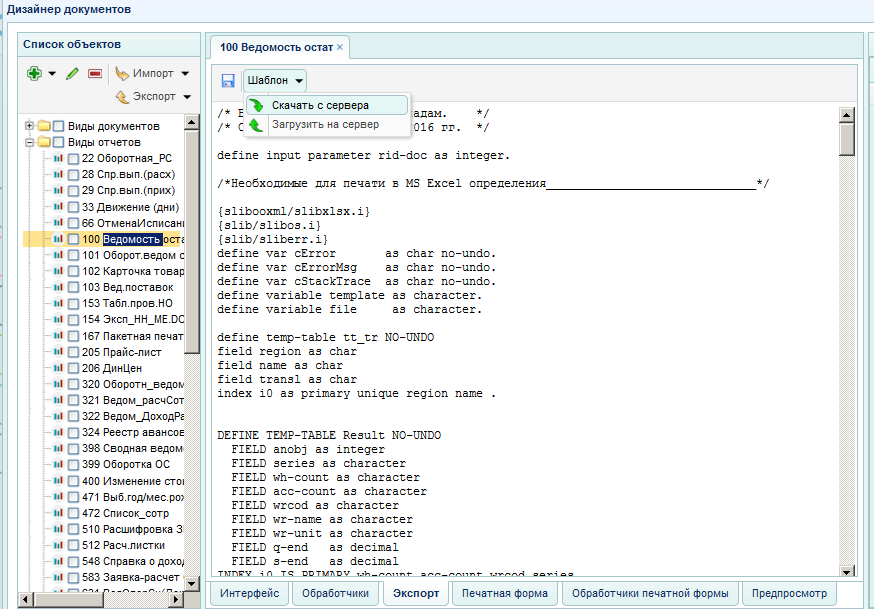Tick the Виды отчетов checkbox
The height and width of the screenshot is (609, 874).
(59, 143)
